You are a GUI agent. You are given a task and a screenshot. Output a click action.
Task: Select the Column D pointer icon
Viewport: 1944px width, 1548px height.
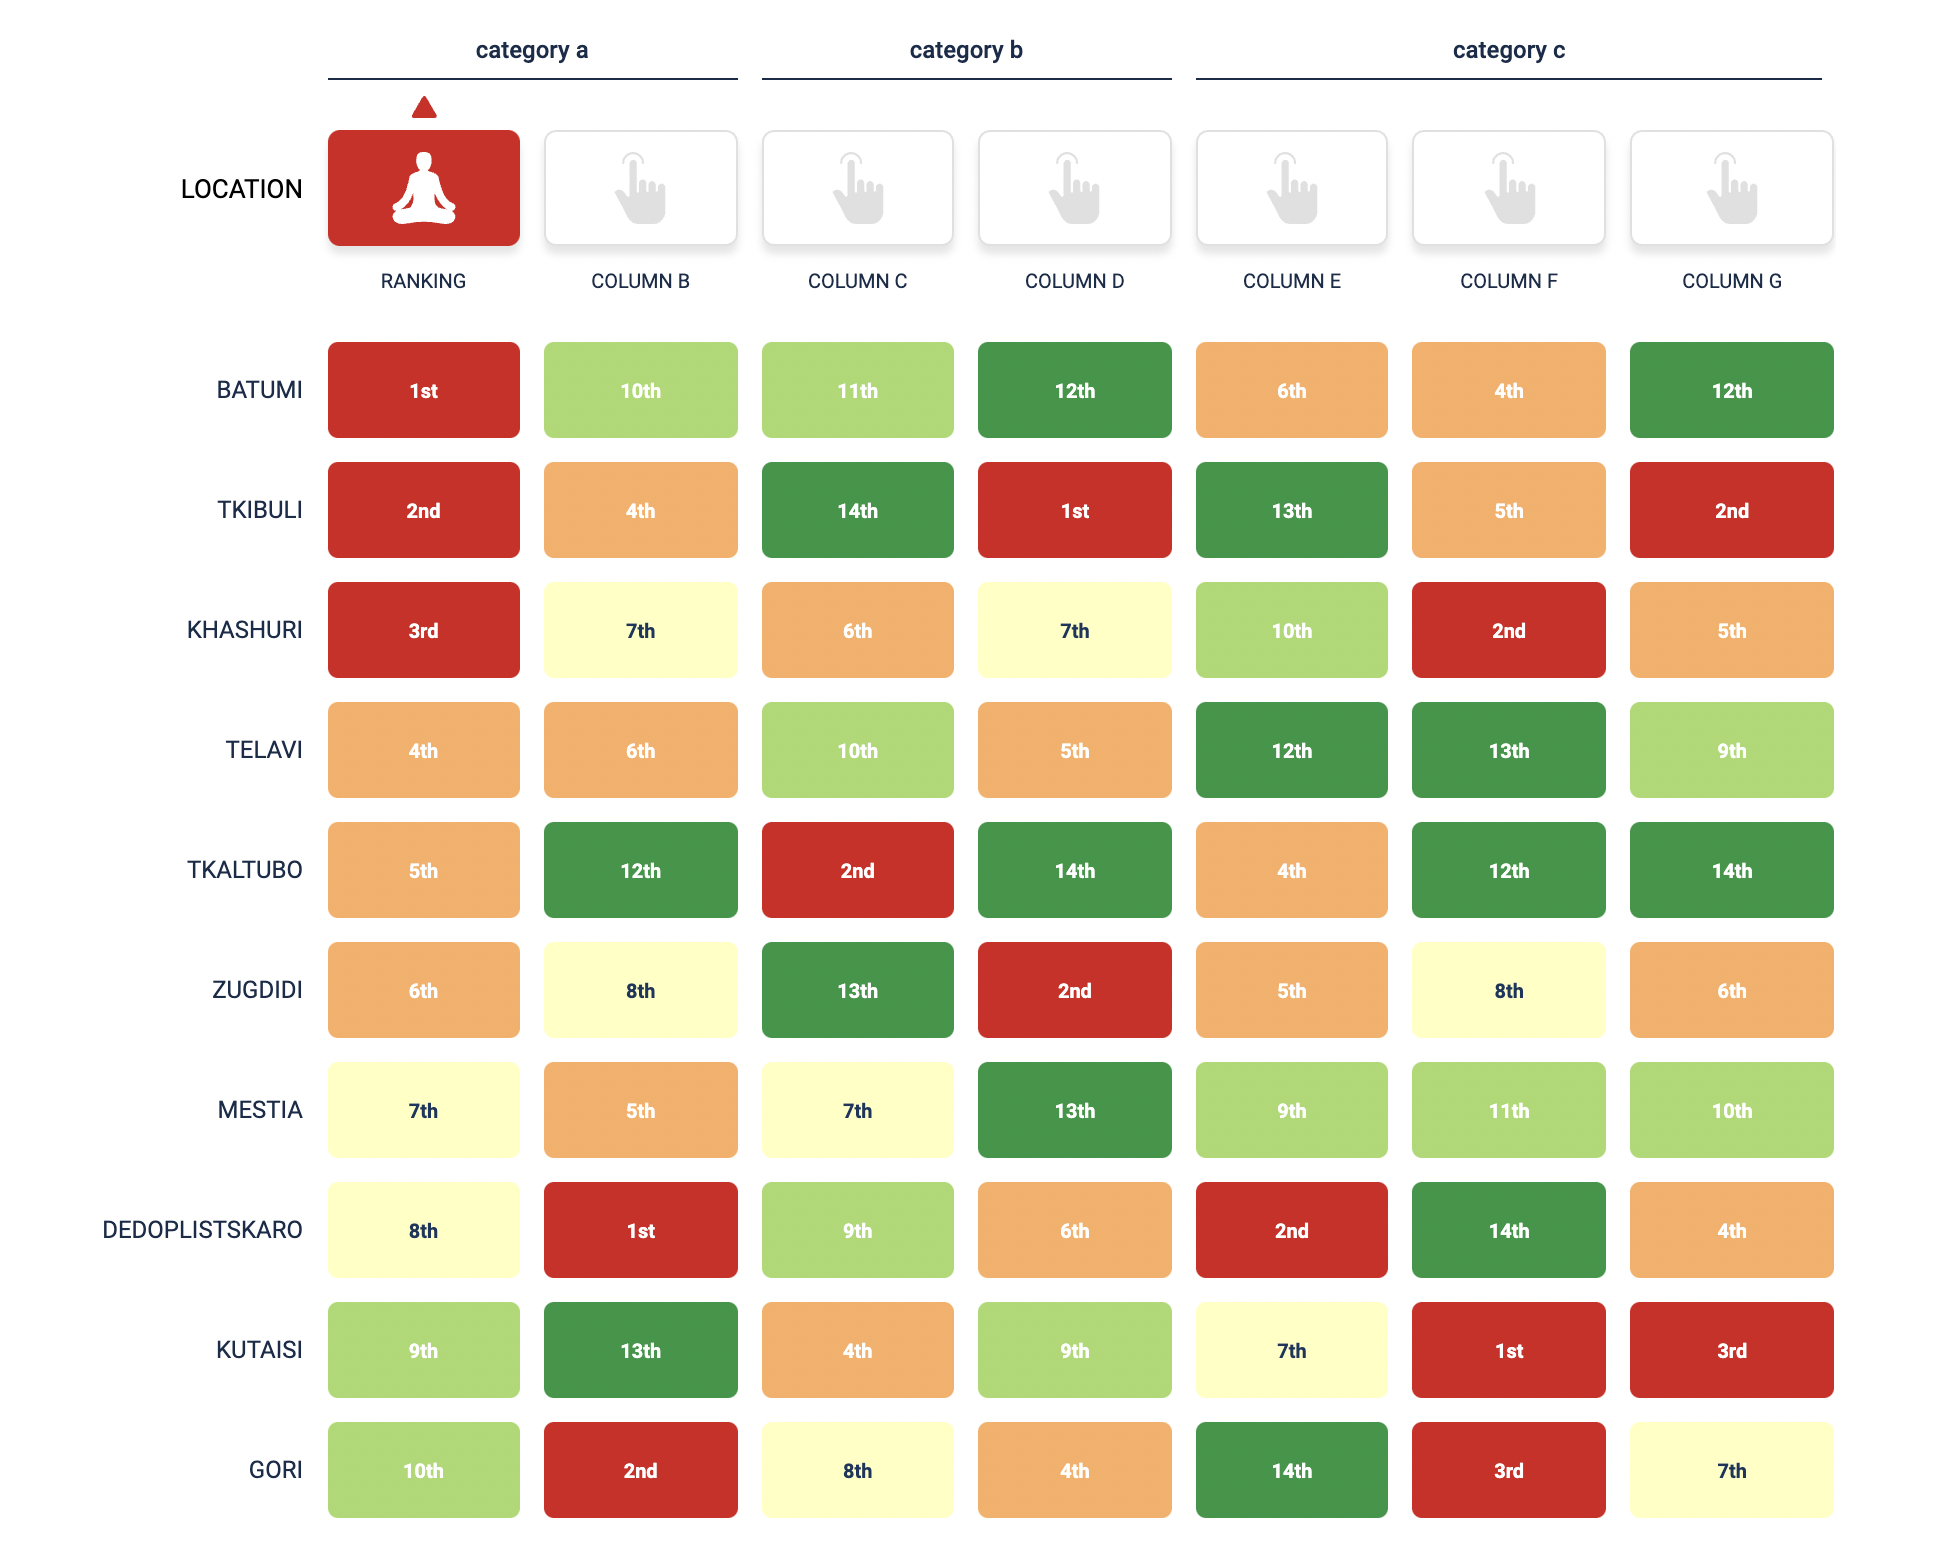pyautogui.click(x=1074, y=188)
